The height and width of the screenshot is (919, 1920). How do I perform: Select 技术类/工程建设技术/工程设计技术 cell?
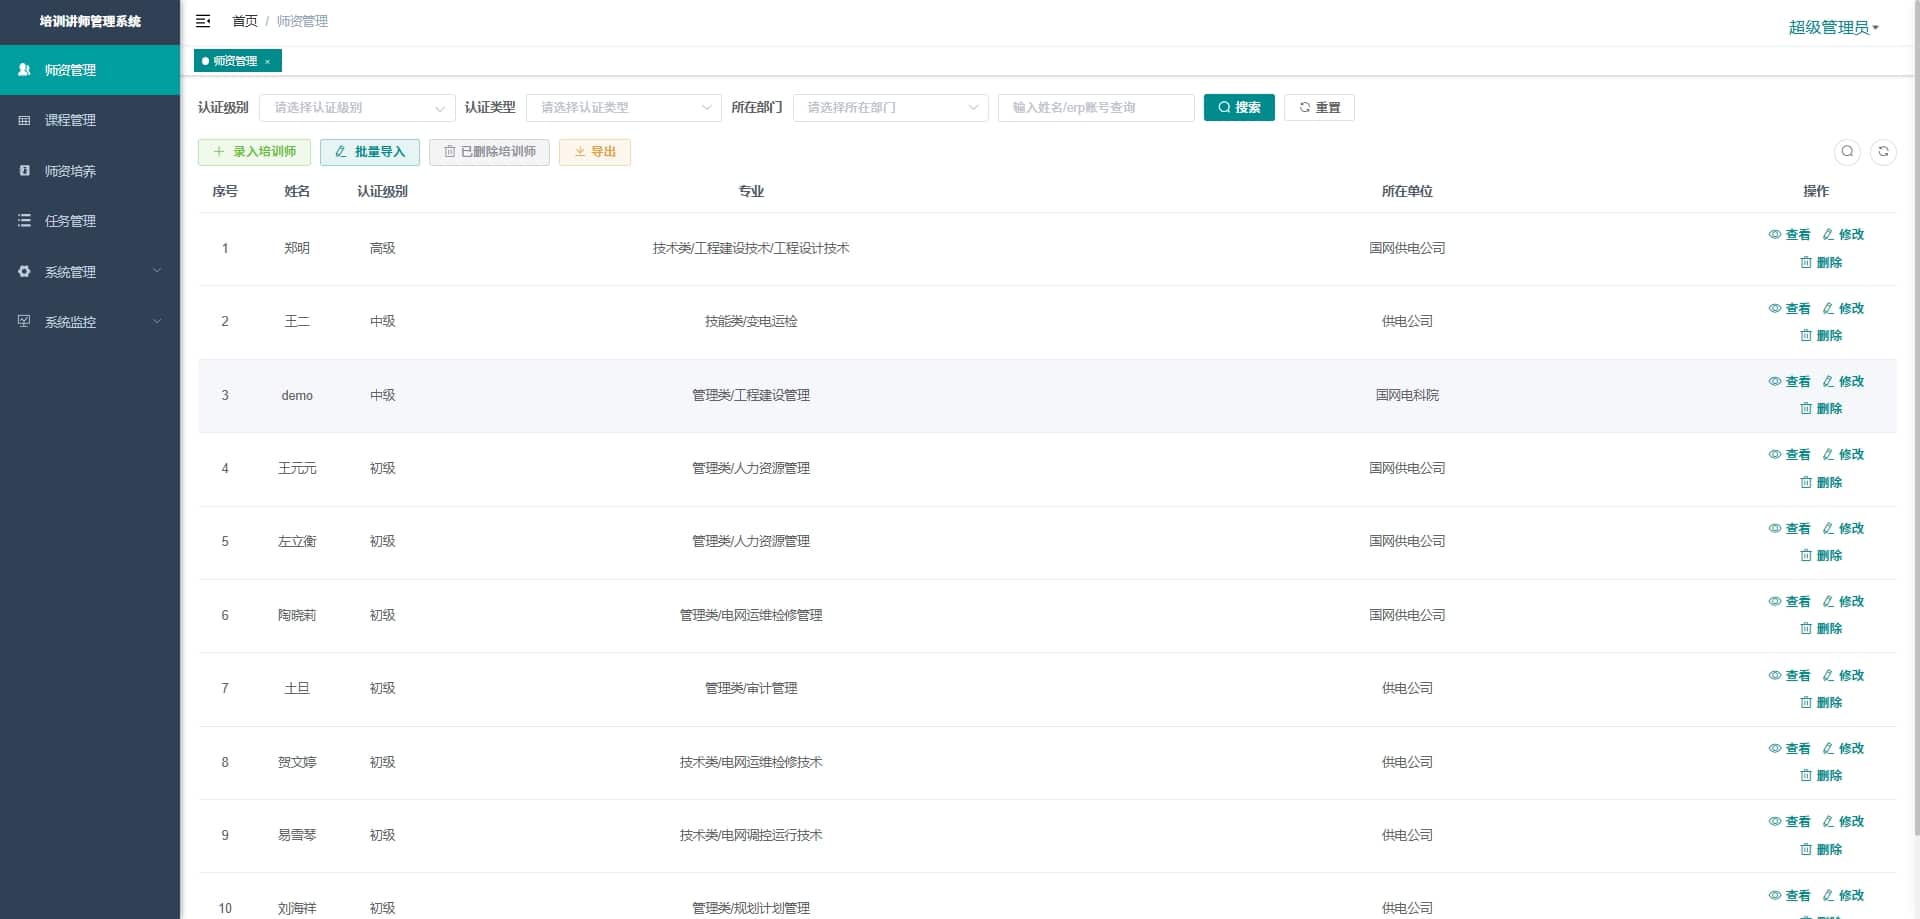(x=751, y=249)
